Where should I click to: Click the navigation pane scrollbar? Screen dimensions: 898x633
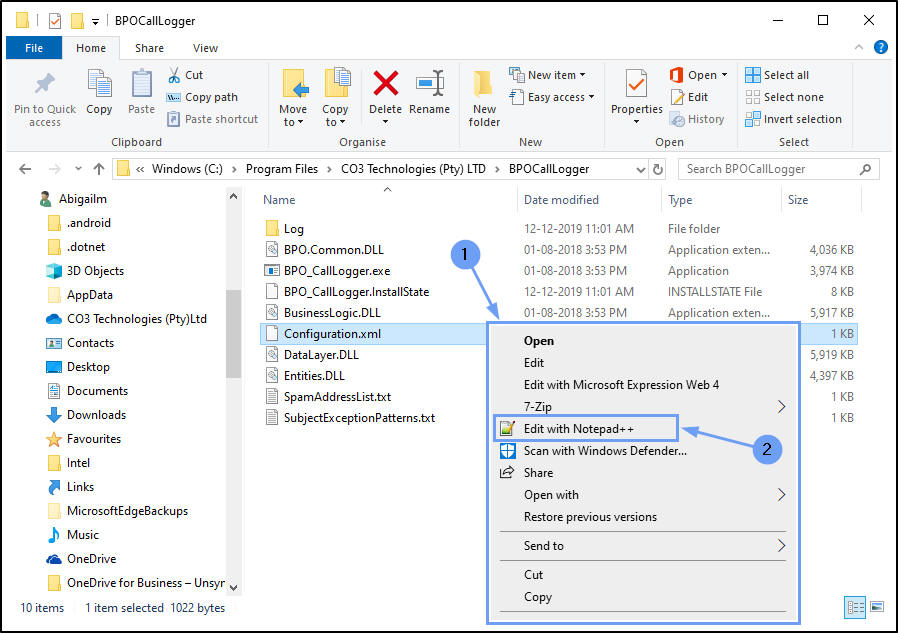233,333
